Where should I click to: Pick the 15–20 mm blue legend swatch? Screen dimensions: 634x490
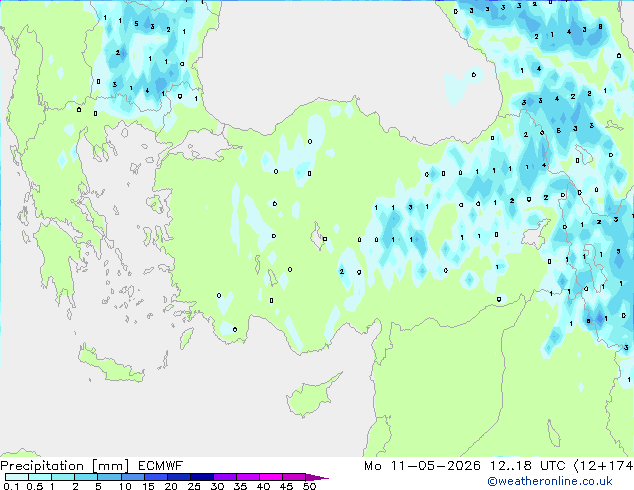pyautogui.click(x=155, y=477)
